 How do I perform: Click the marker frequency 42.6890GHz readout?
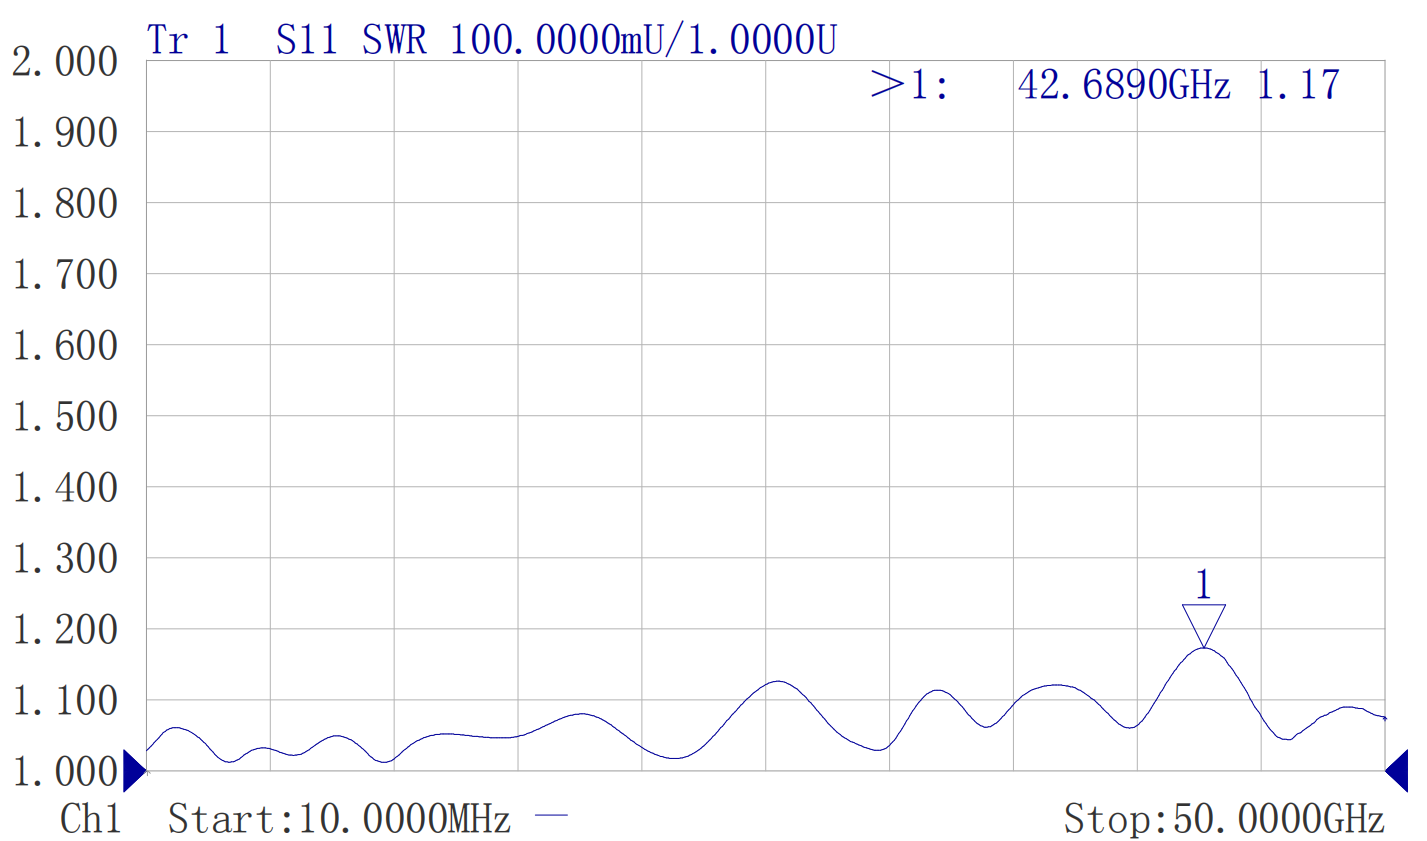[1124, 85]
